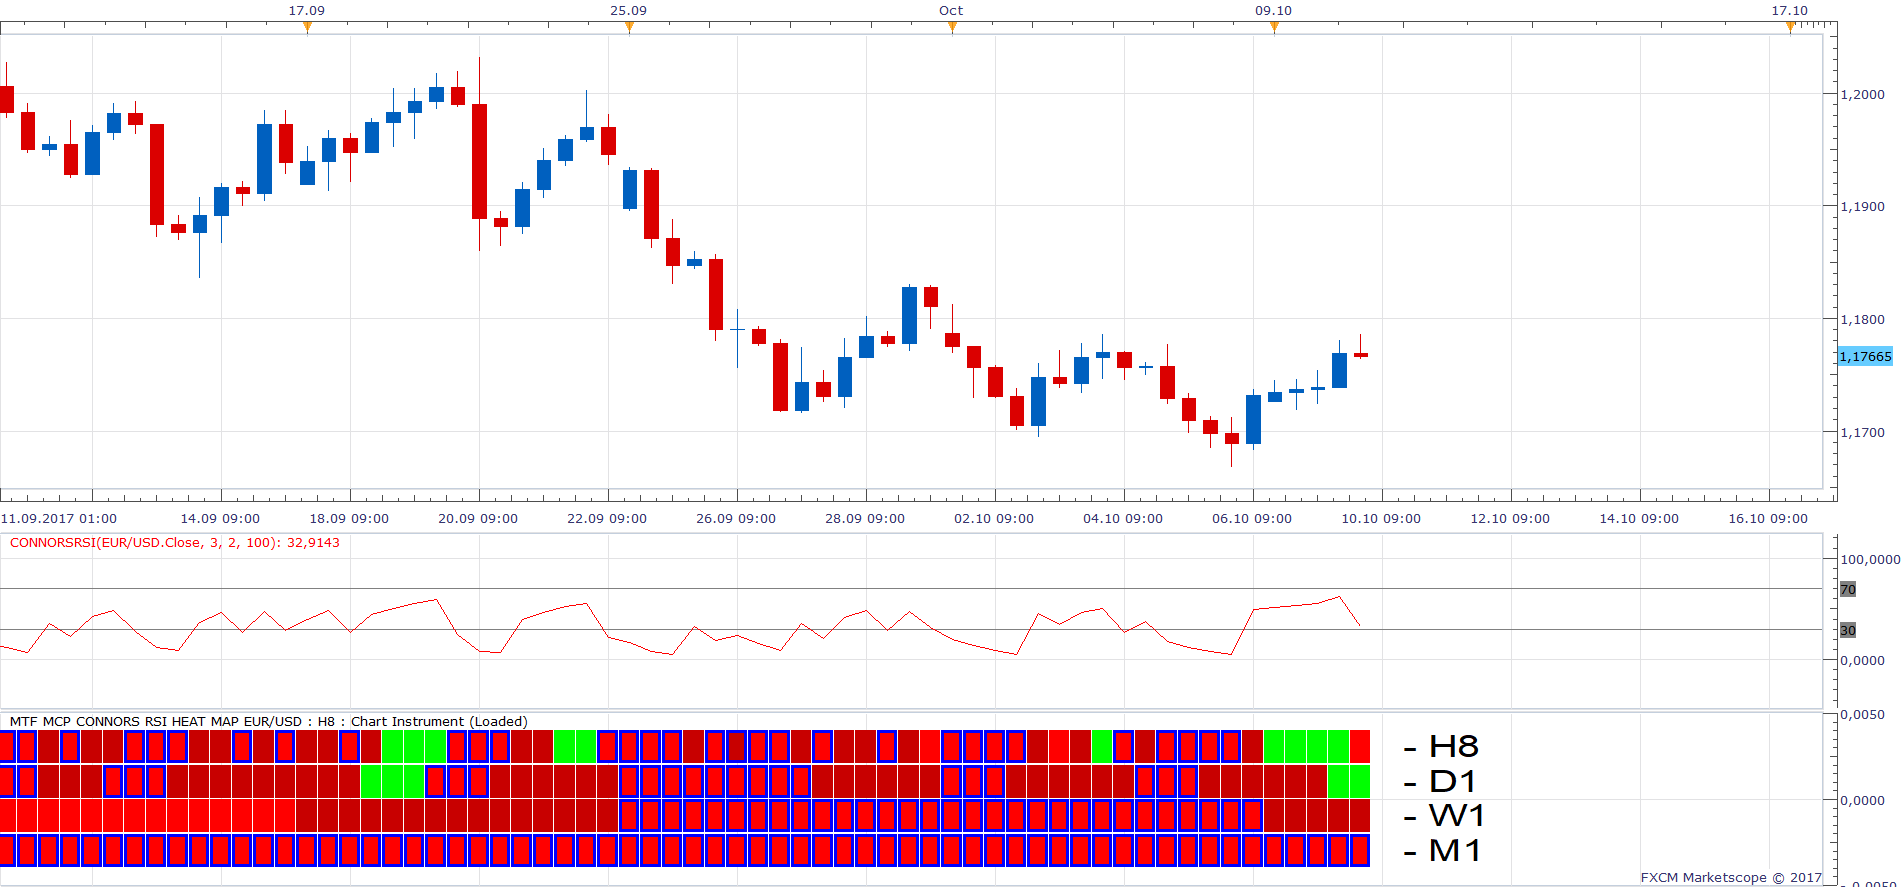Screen dimensions: 1903x887
Task: Click the 1,2000 price axis label
Action: 1862,94
